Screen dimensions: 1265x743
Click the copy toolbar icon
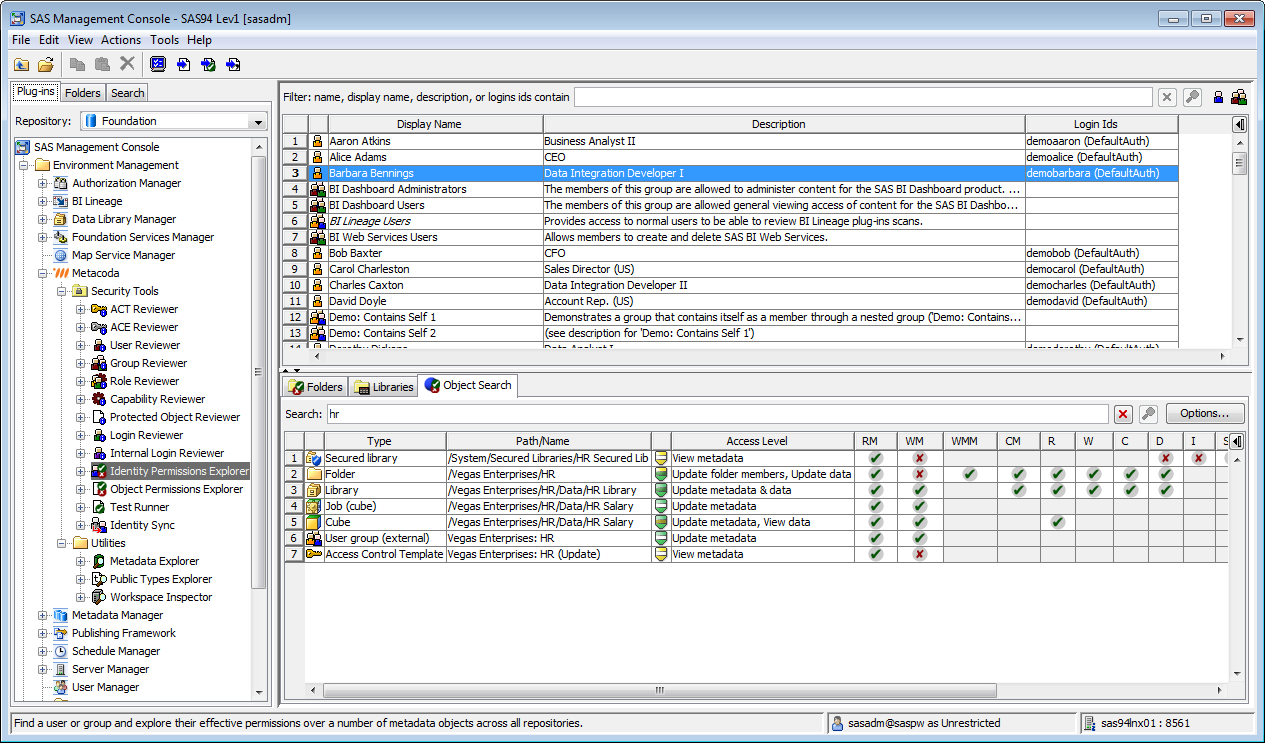(x=78, y=64)
